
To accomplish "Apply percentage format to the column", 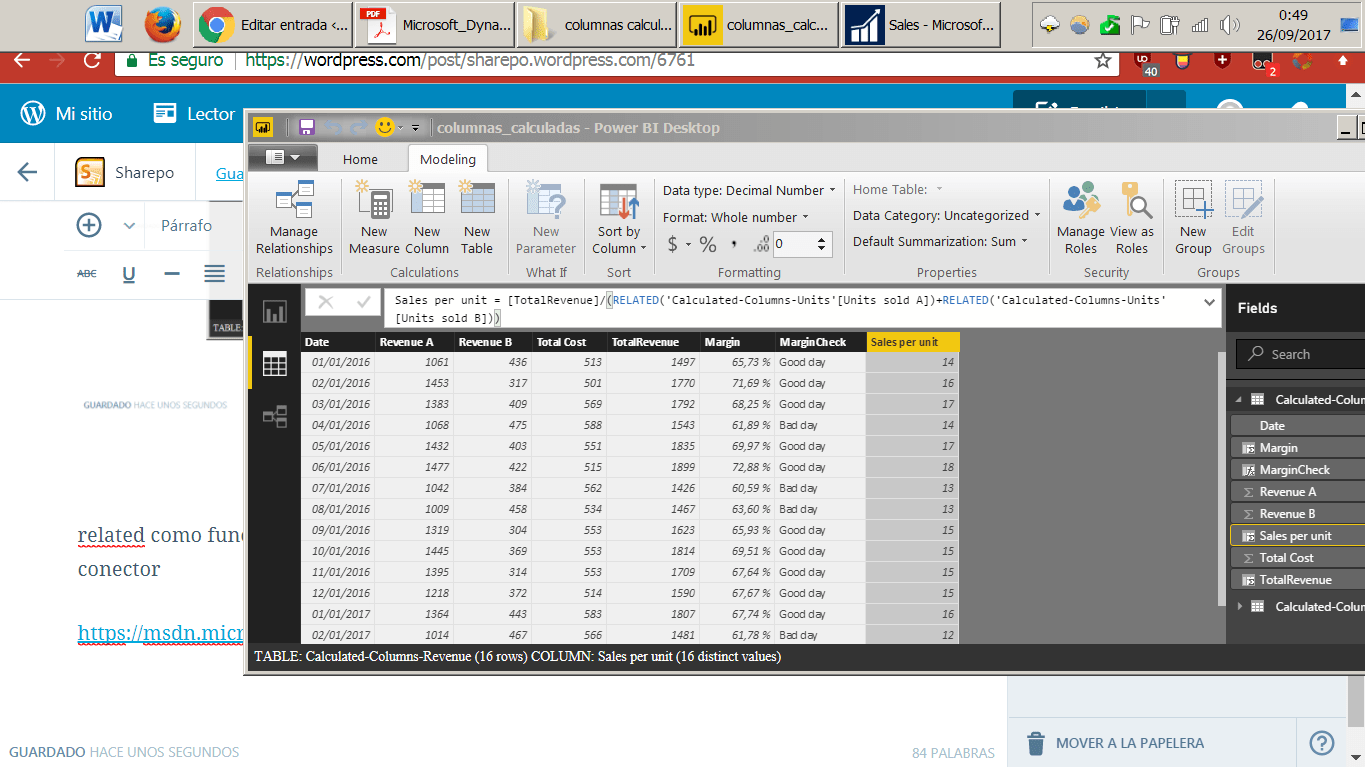I will [708, 244].
